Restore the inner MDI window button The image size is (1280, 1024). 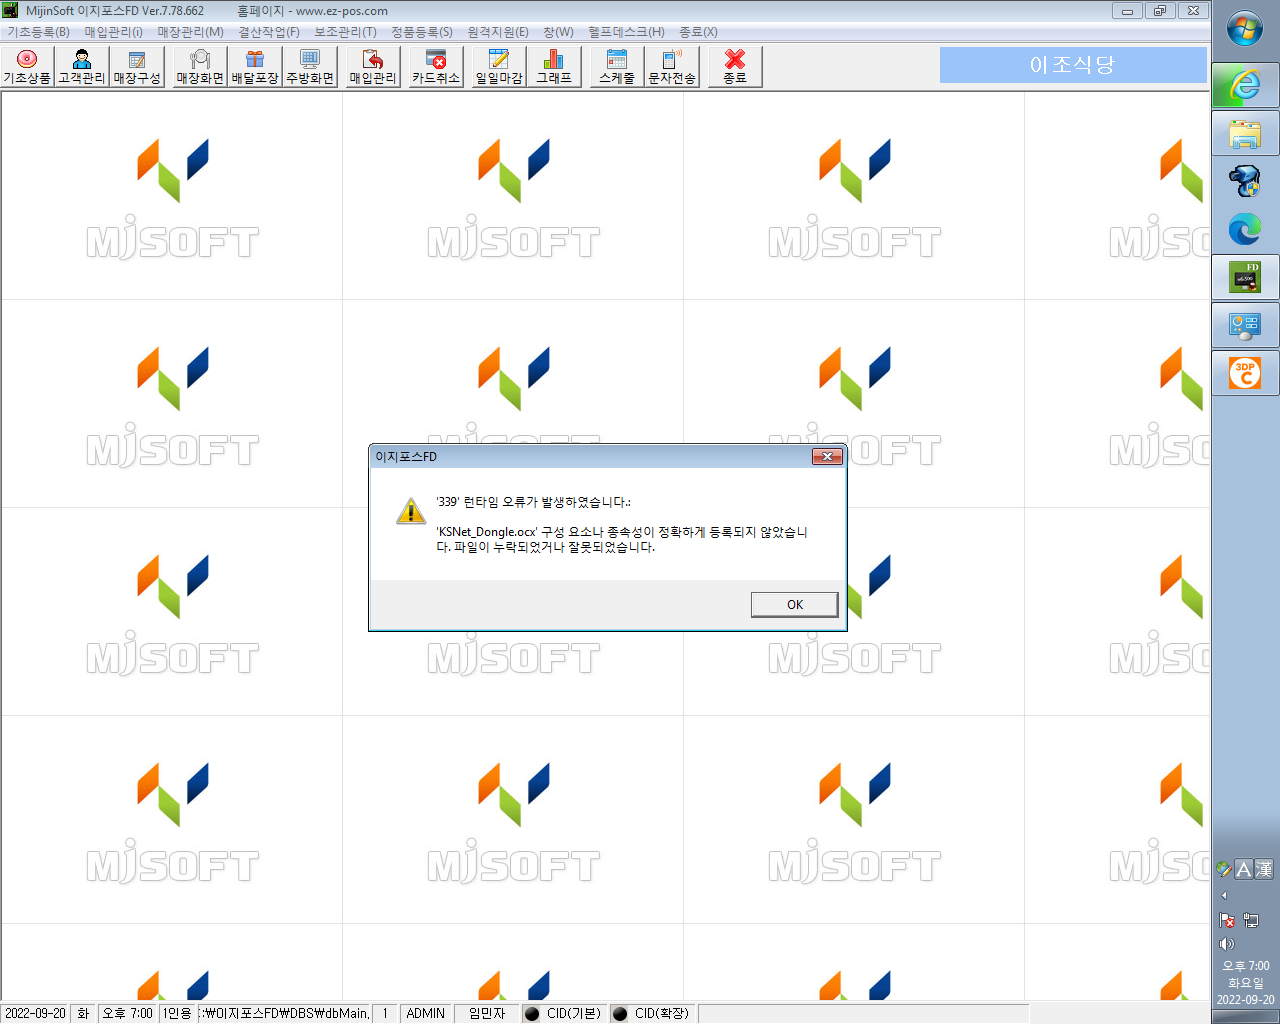click(1160, 11)
